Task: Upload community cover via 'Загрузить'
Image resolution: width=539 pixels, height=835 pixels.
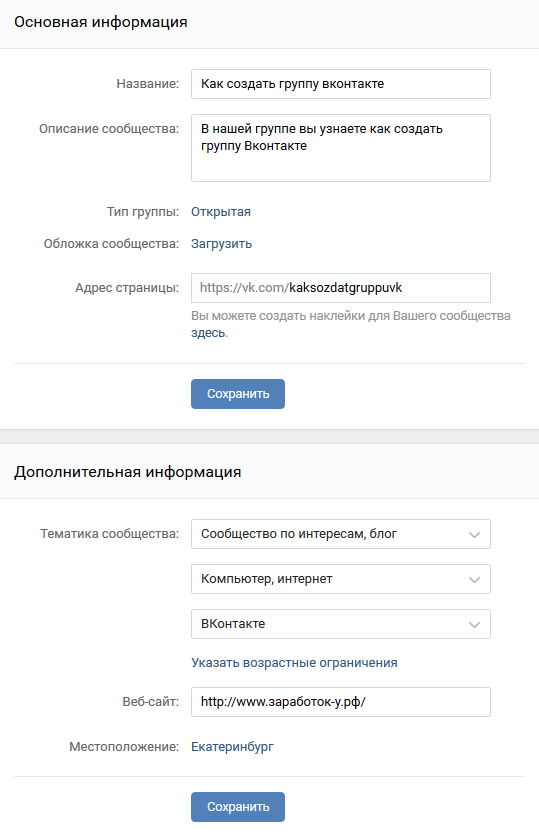Action: click(x=222, y=244)
